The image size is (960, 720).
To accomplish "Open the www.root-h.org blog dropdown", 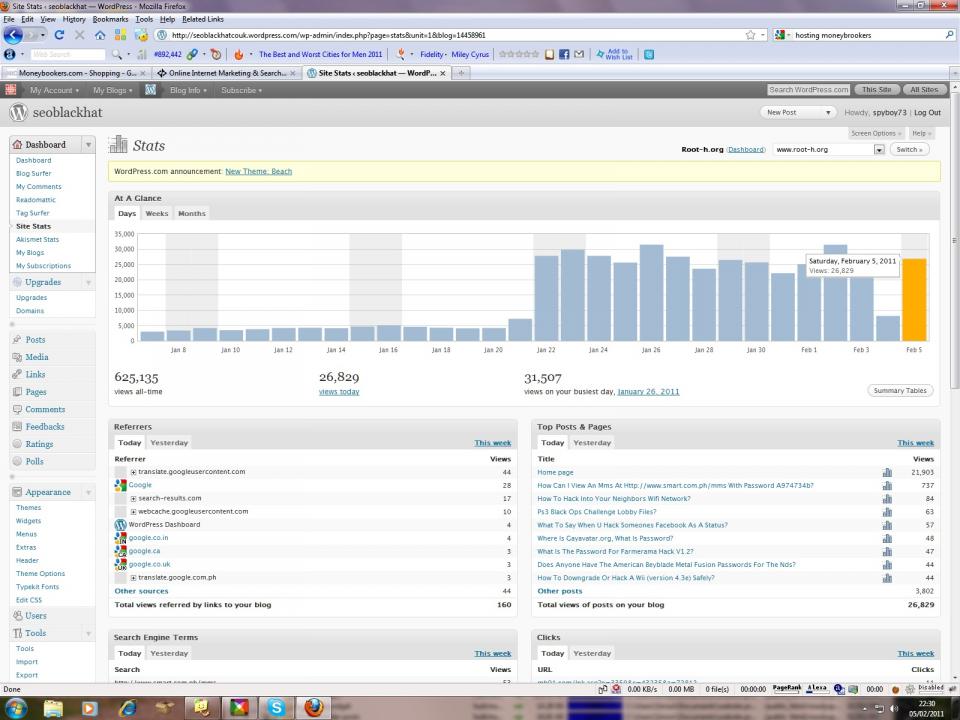I will click(879, 150).
